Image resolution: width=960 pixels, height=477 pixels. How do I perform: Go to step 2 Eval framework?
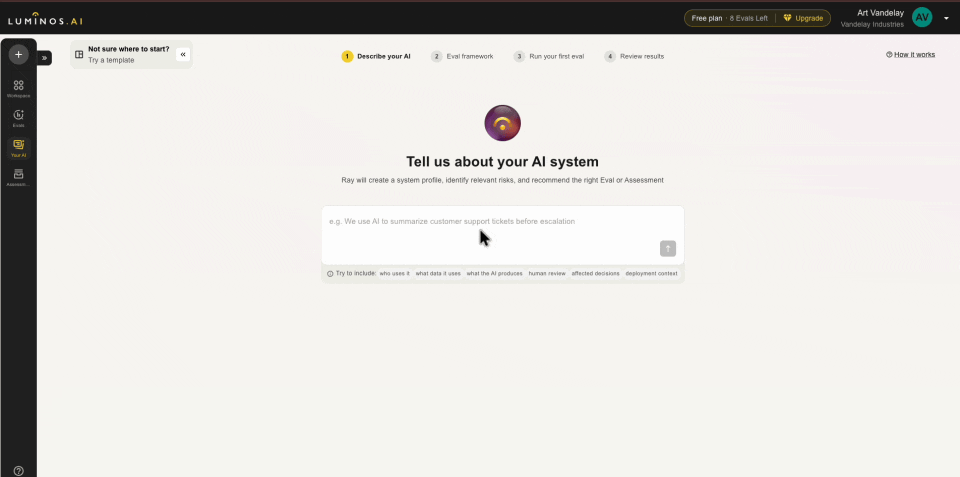462,56
